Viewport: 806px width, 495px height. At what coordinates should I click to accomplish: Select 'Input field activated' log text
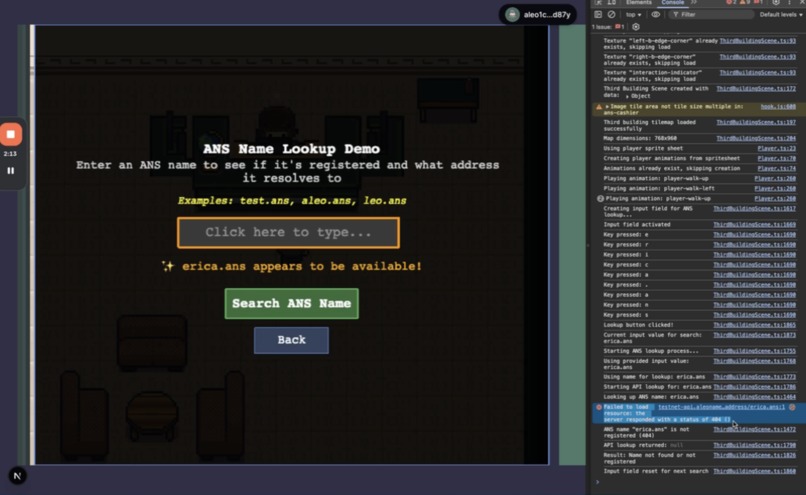637,225
